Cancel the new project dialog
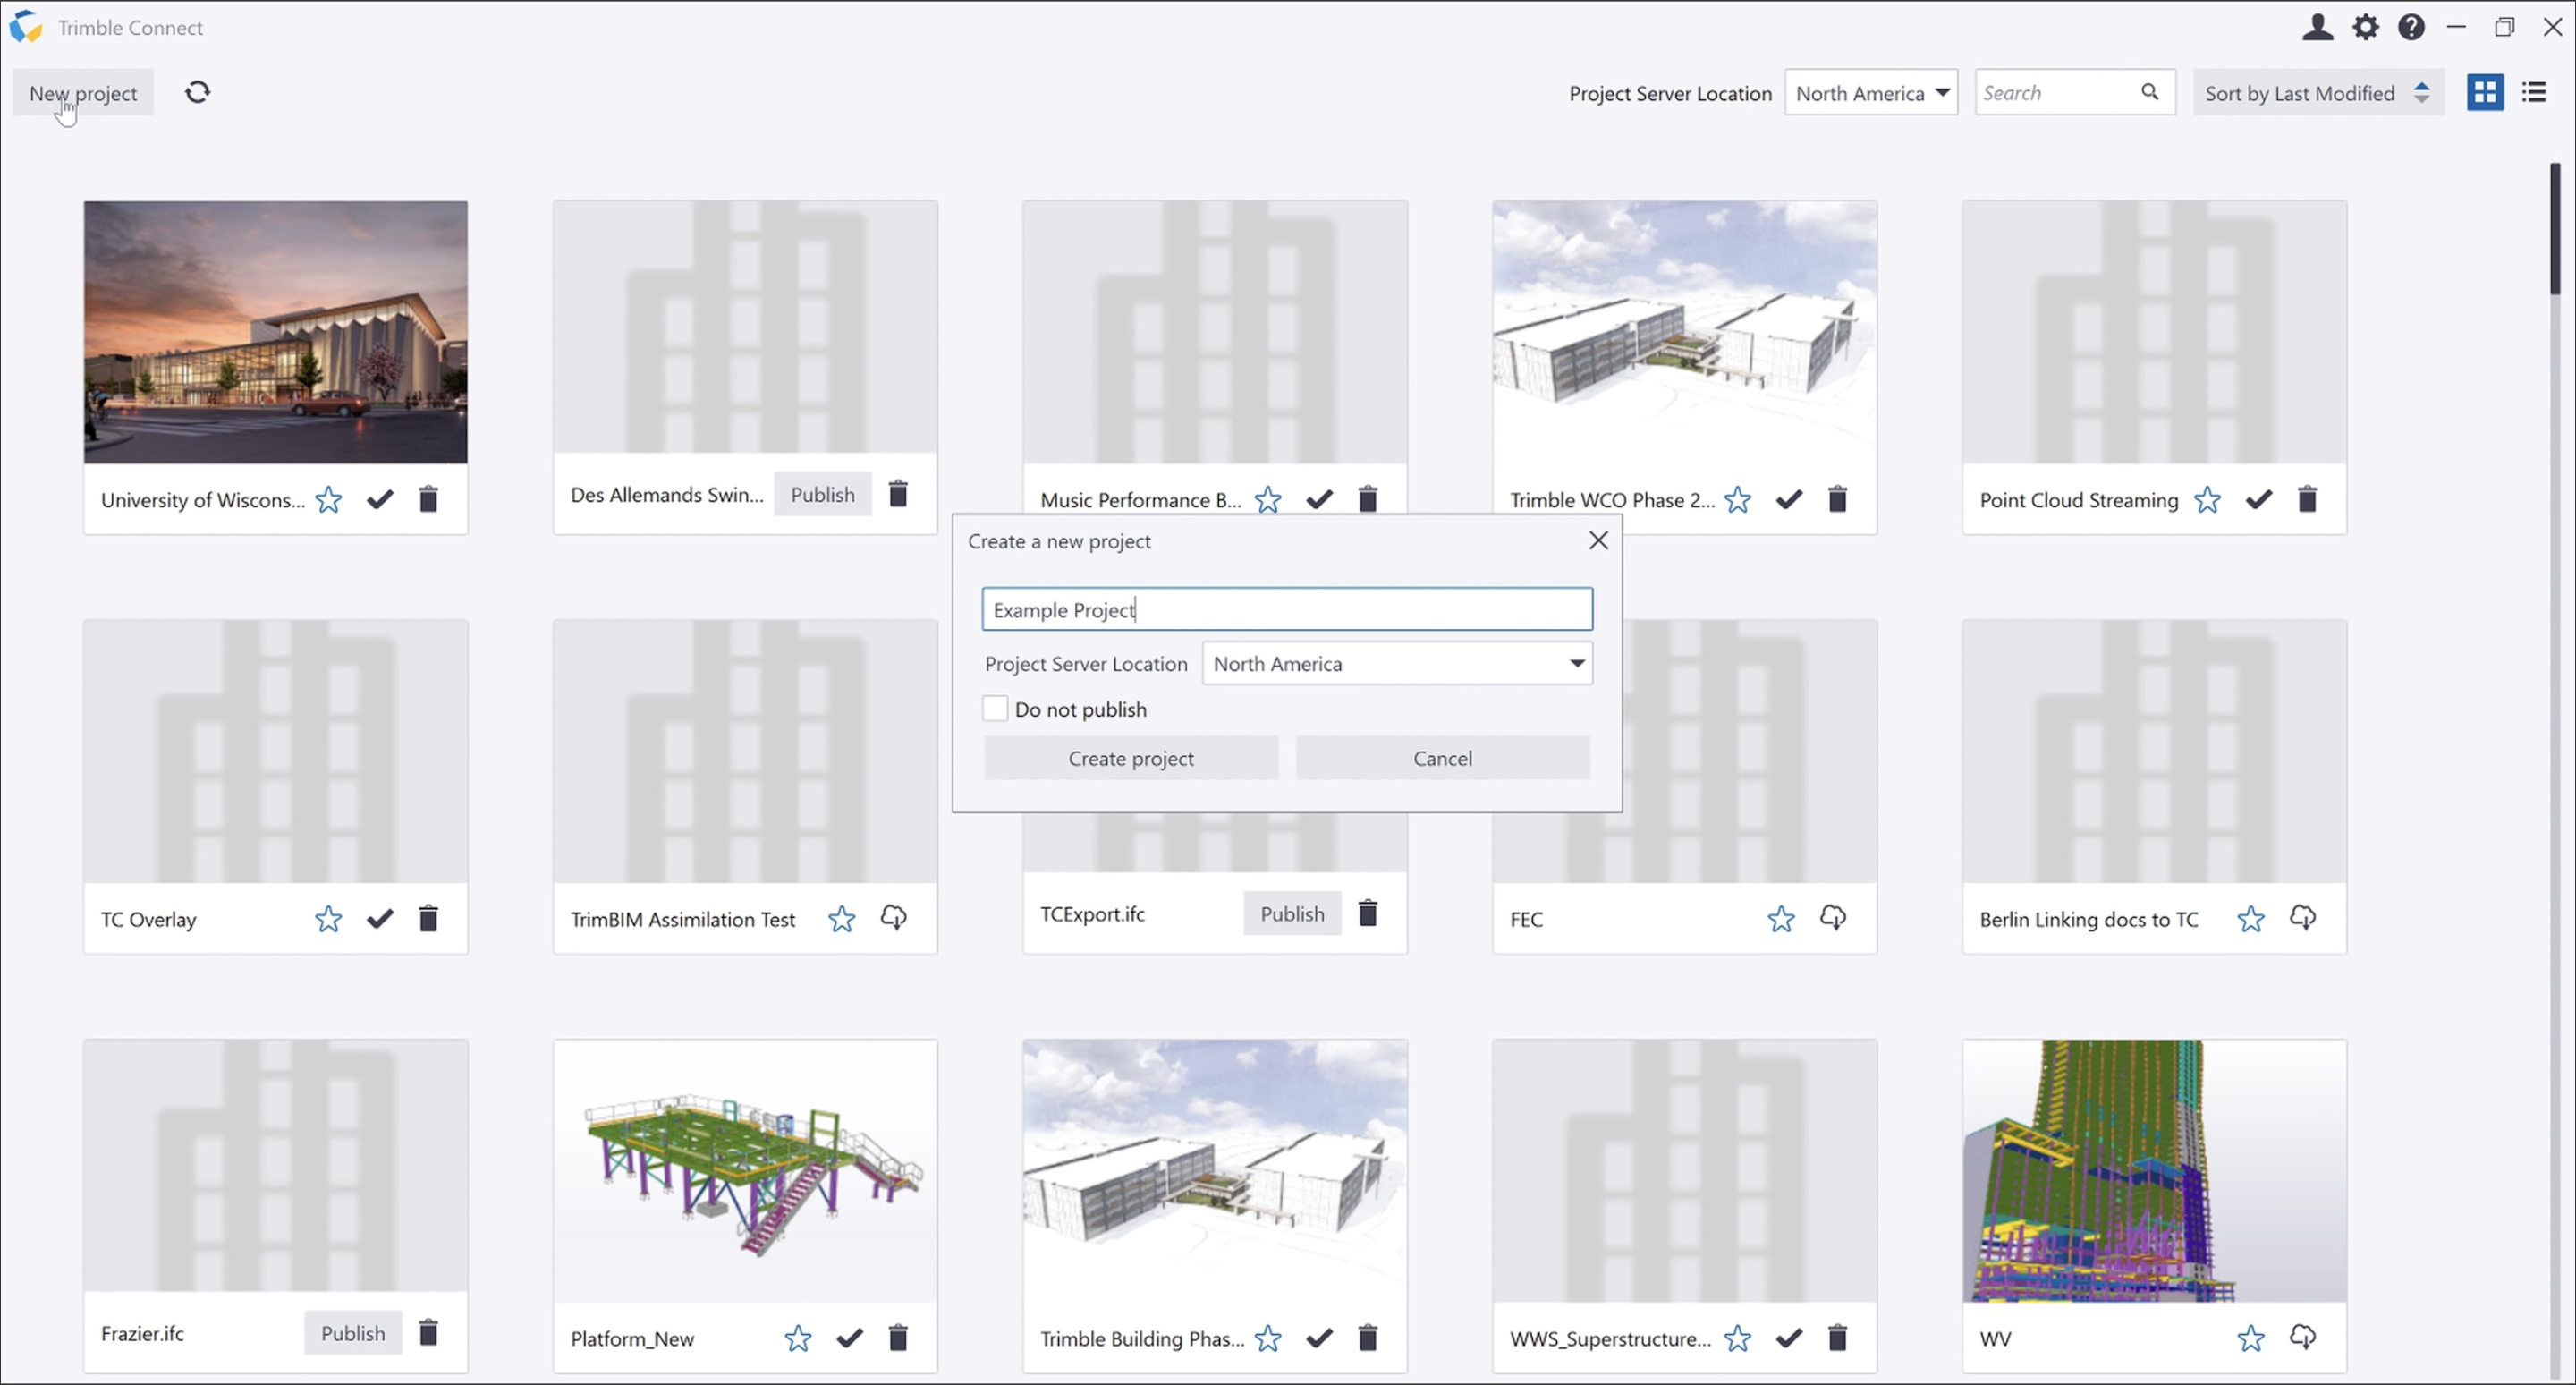This screenshot has width=2576, height=1385. 1442,757
